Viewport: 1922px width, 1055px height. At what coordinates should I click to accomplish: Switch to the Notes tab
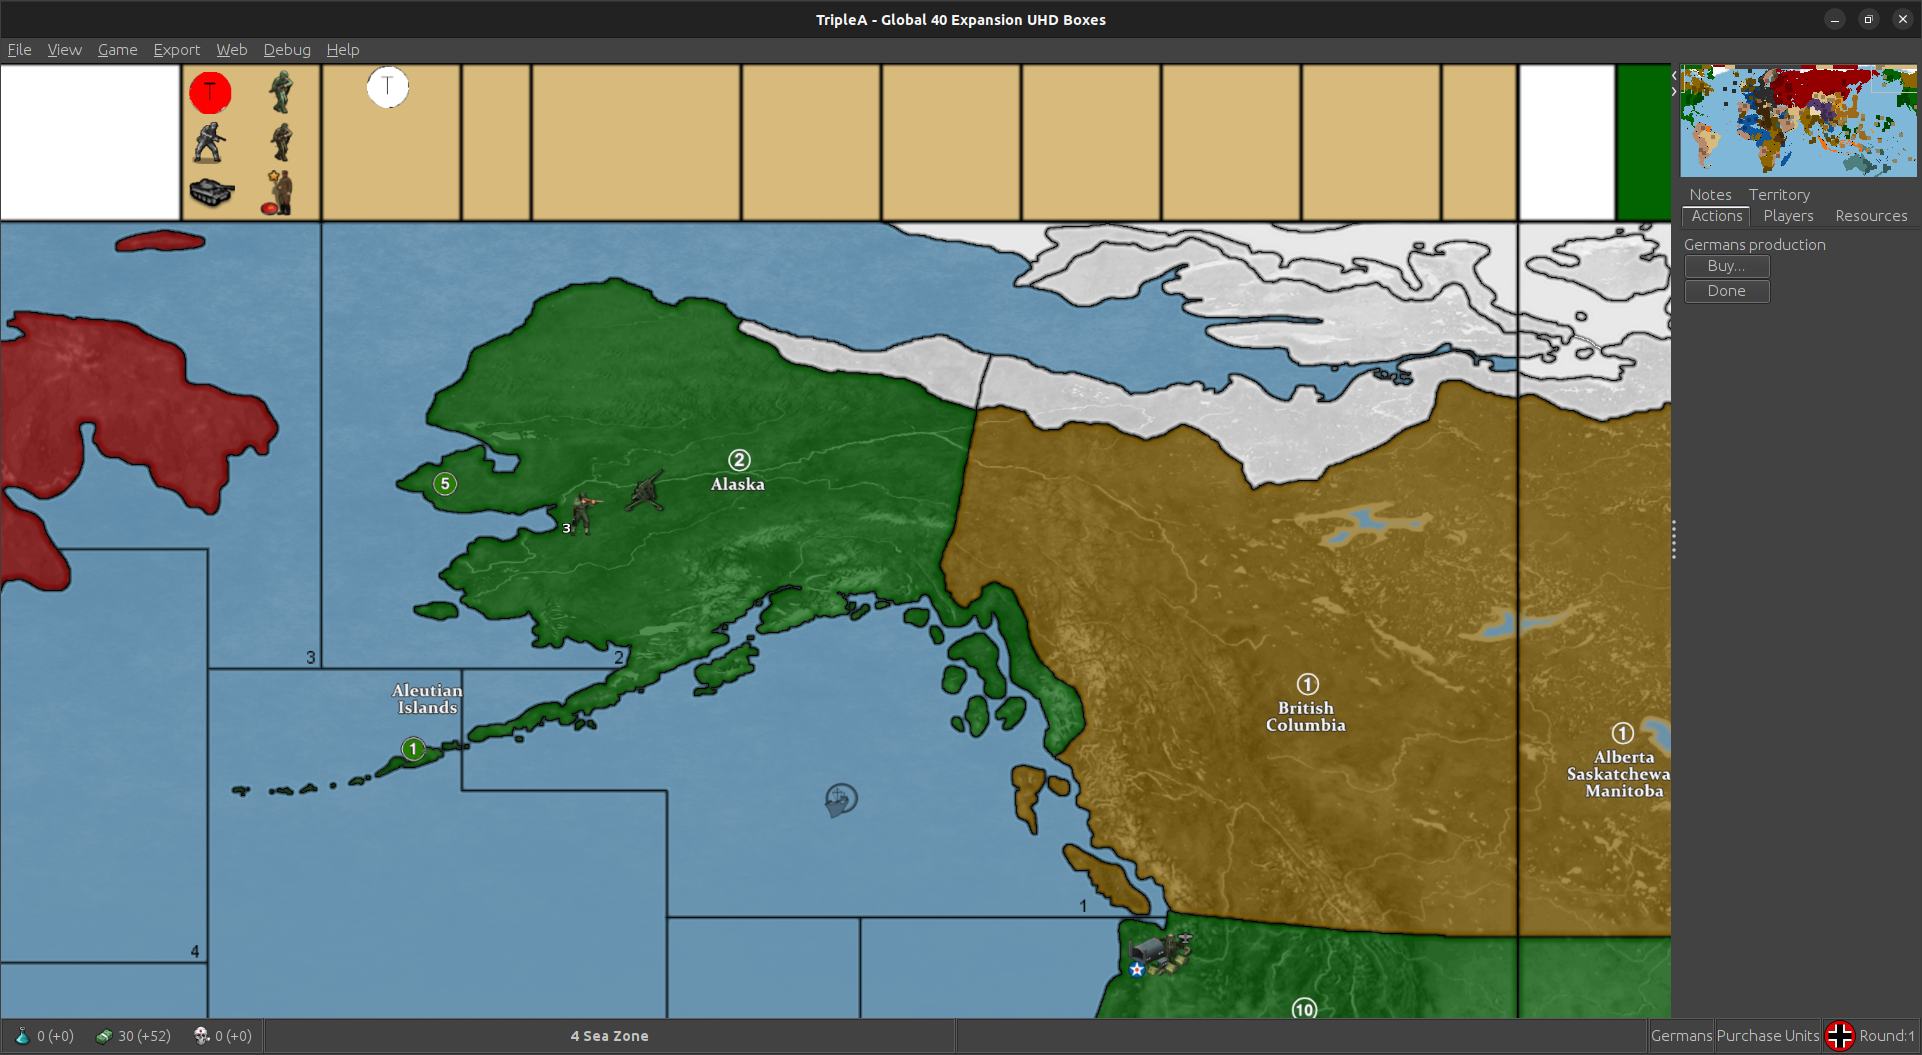pos(1710,195)
